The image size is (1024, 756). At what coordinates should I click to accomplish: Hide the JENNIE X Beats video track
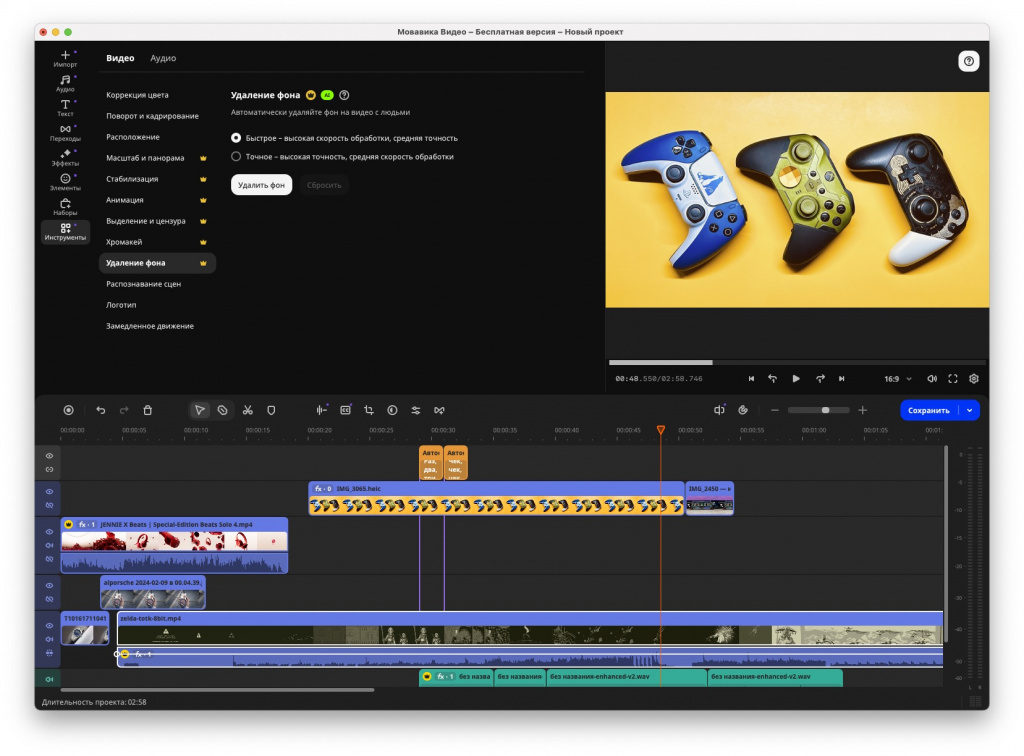pos(48,532)
